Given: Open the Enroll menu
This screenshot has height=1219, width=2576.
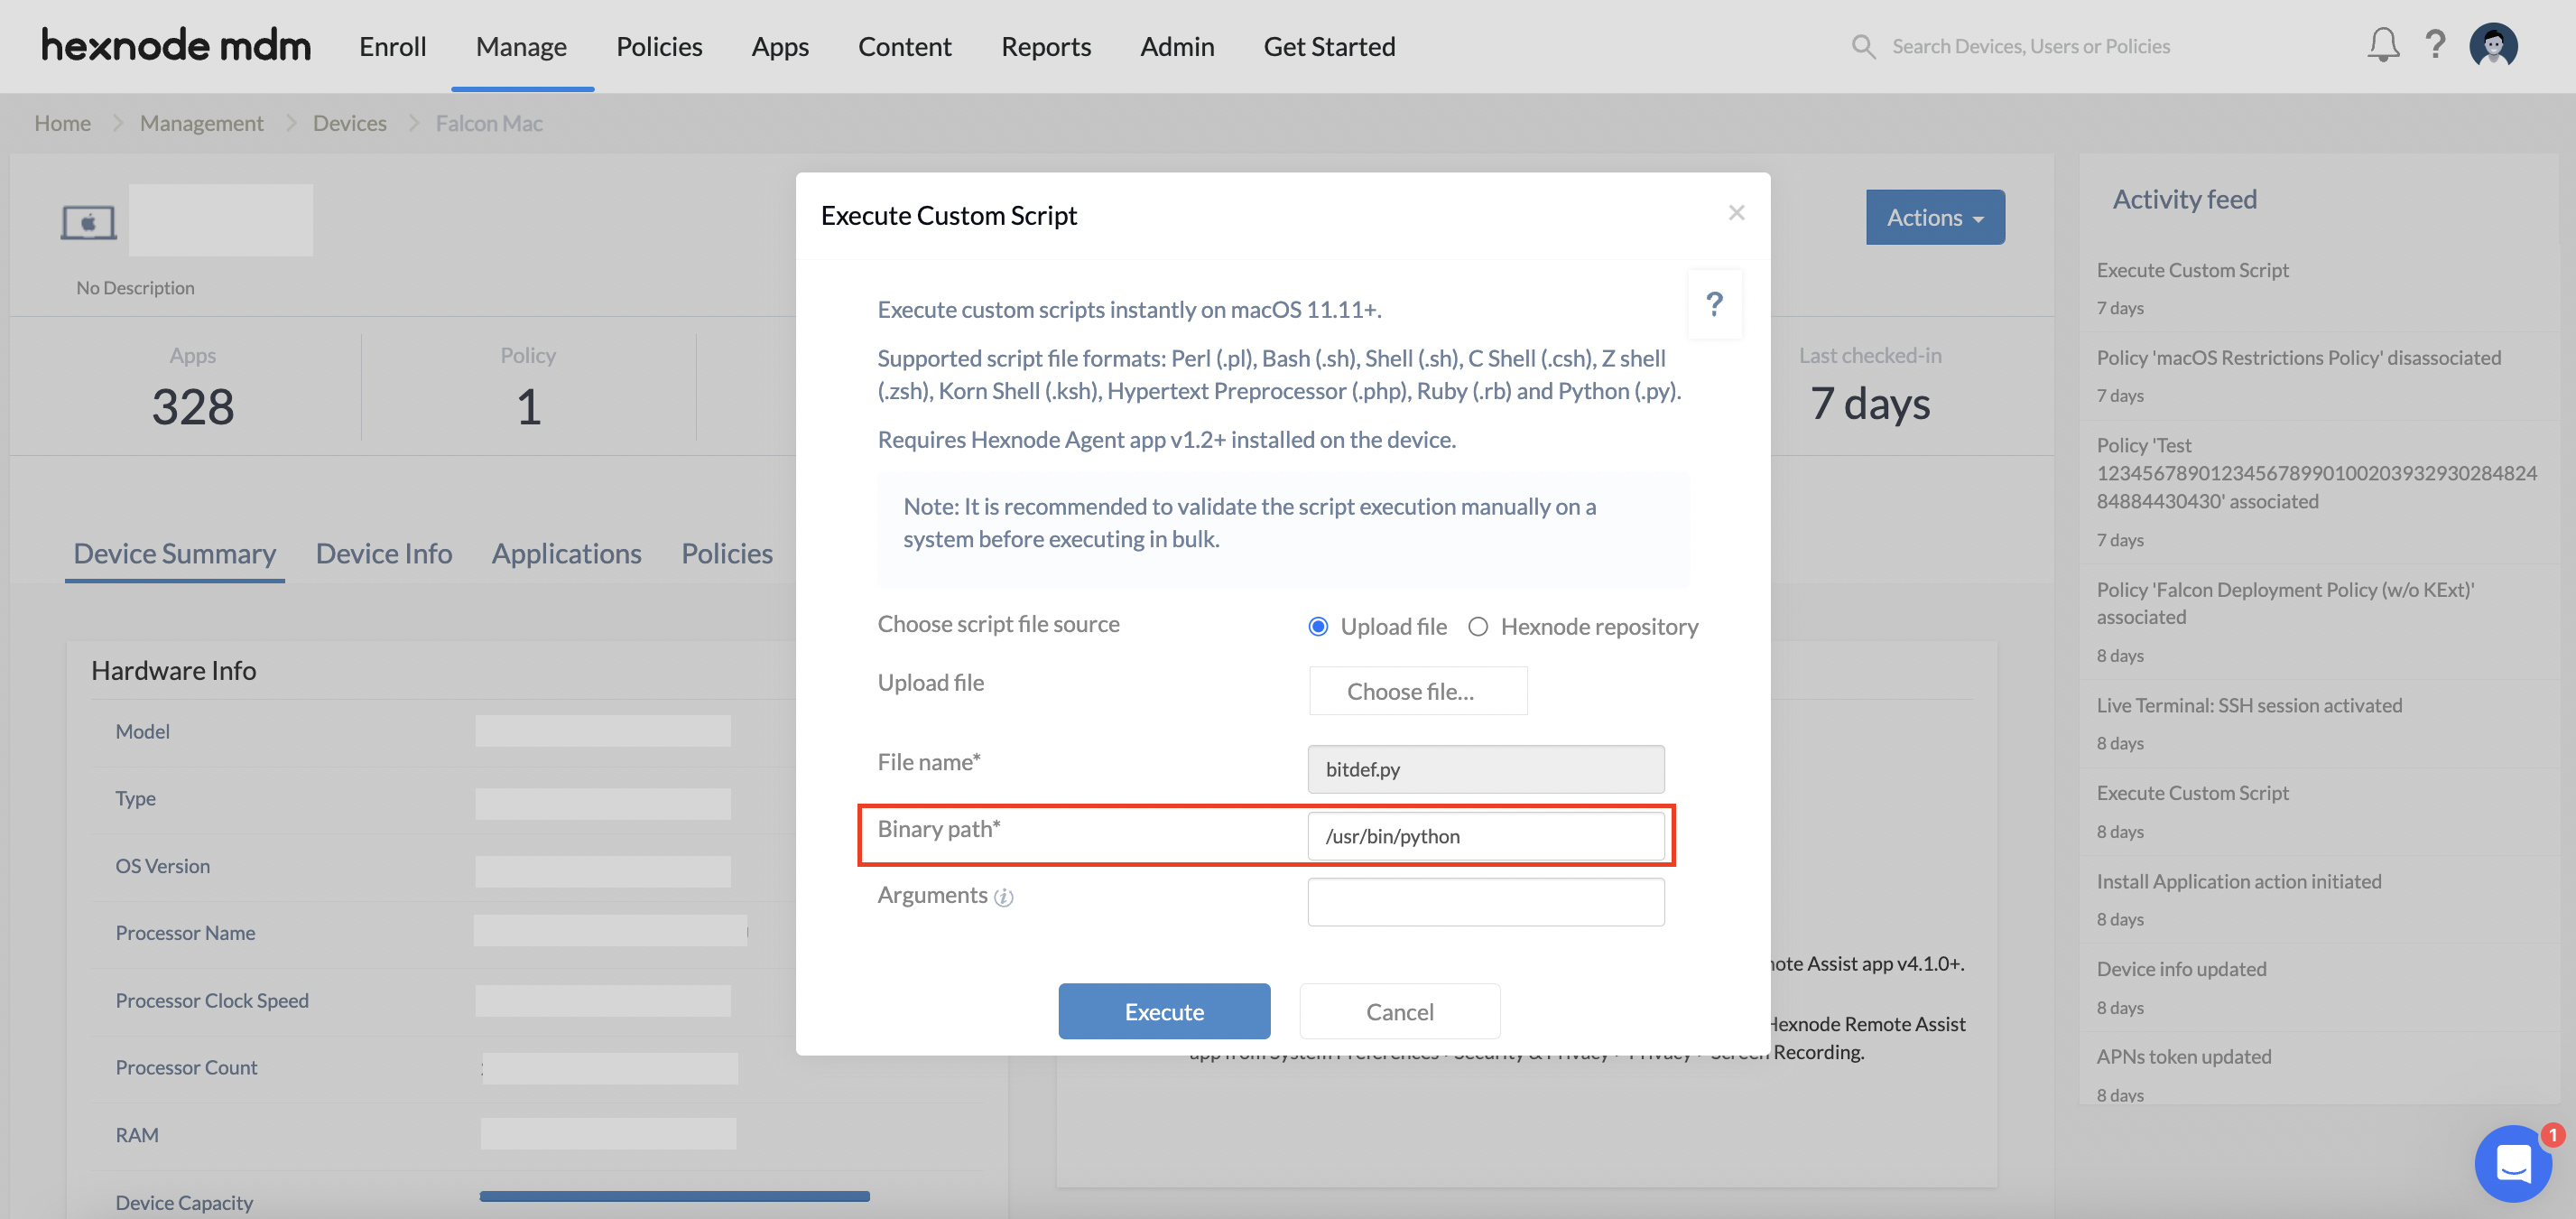Looking at the screenshot, I should click(x=393, y=46).
